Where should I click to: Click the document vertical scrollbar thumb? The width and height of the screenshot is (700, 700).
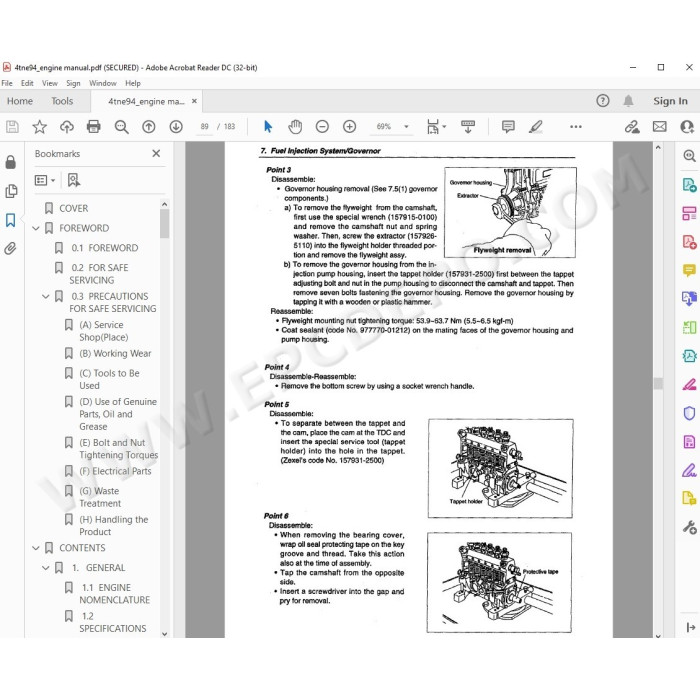click(658, 383)
